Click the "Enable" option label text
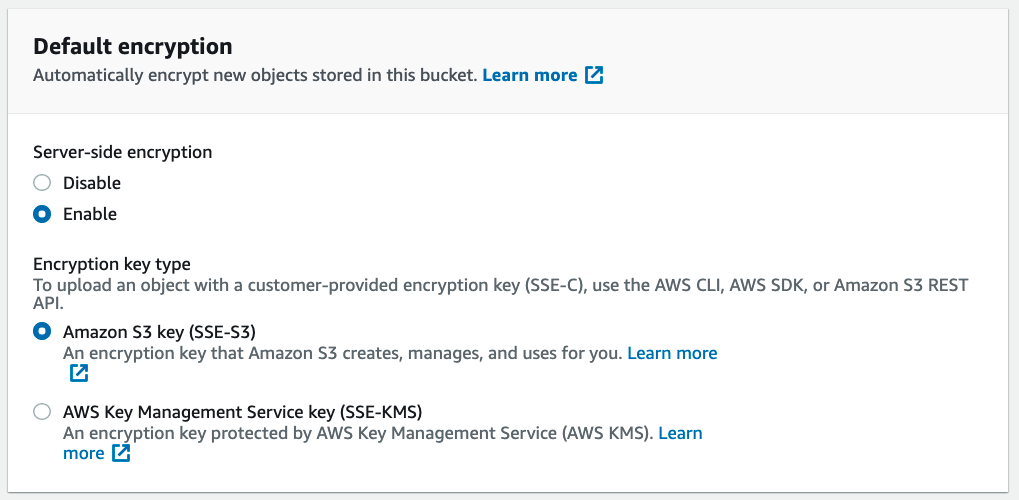 click(x=90, y=214)
